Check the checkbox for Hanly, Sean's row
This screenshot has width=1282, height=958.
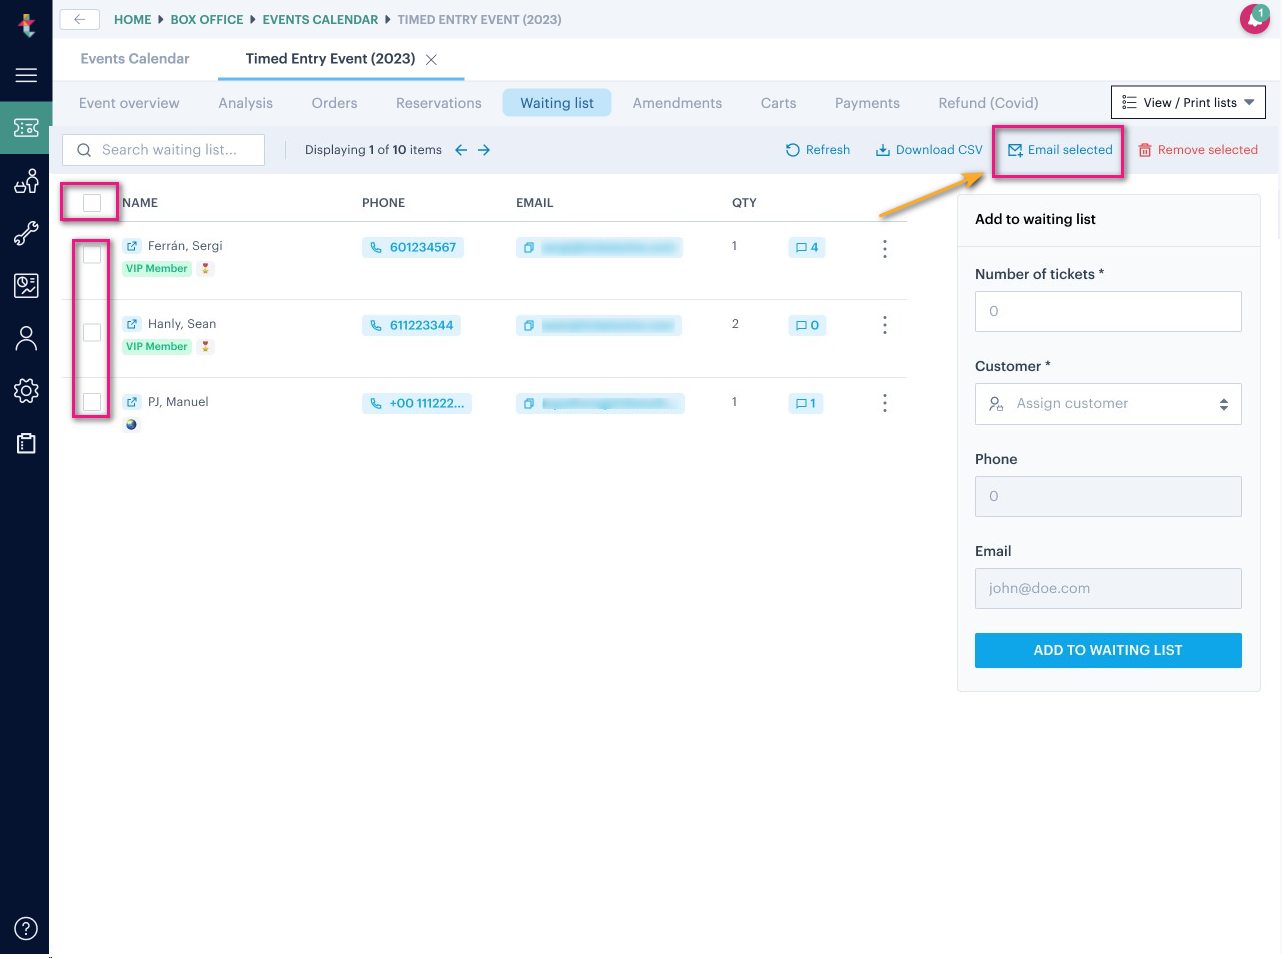[91, 332]
